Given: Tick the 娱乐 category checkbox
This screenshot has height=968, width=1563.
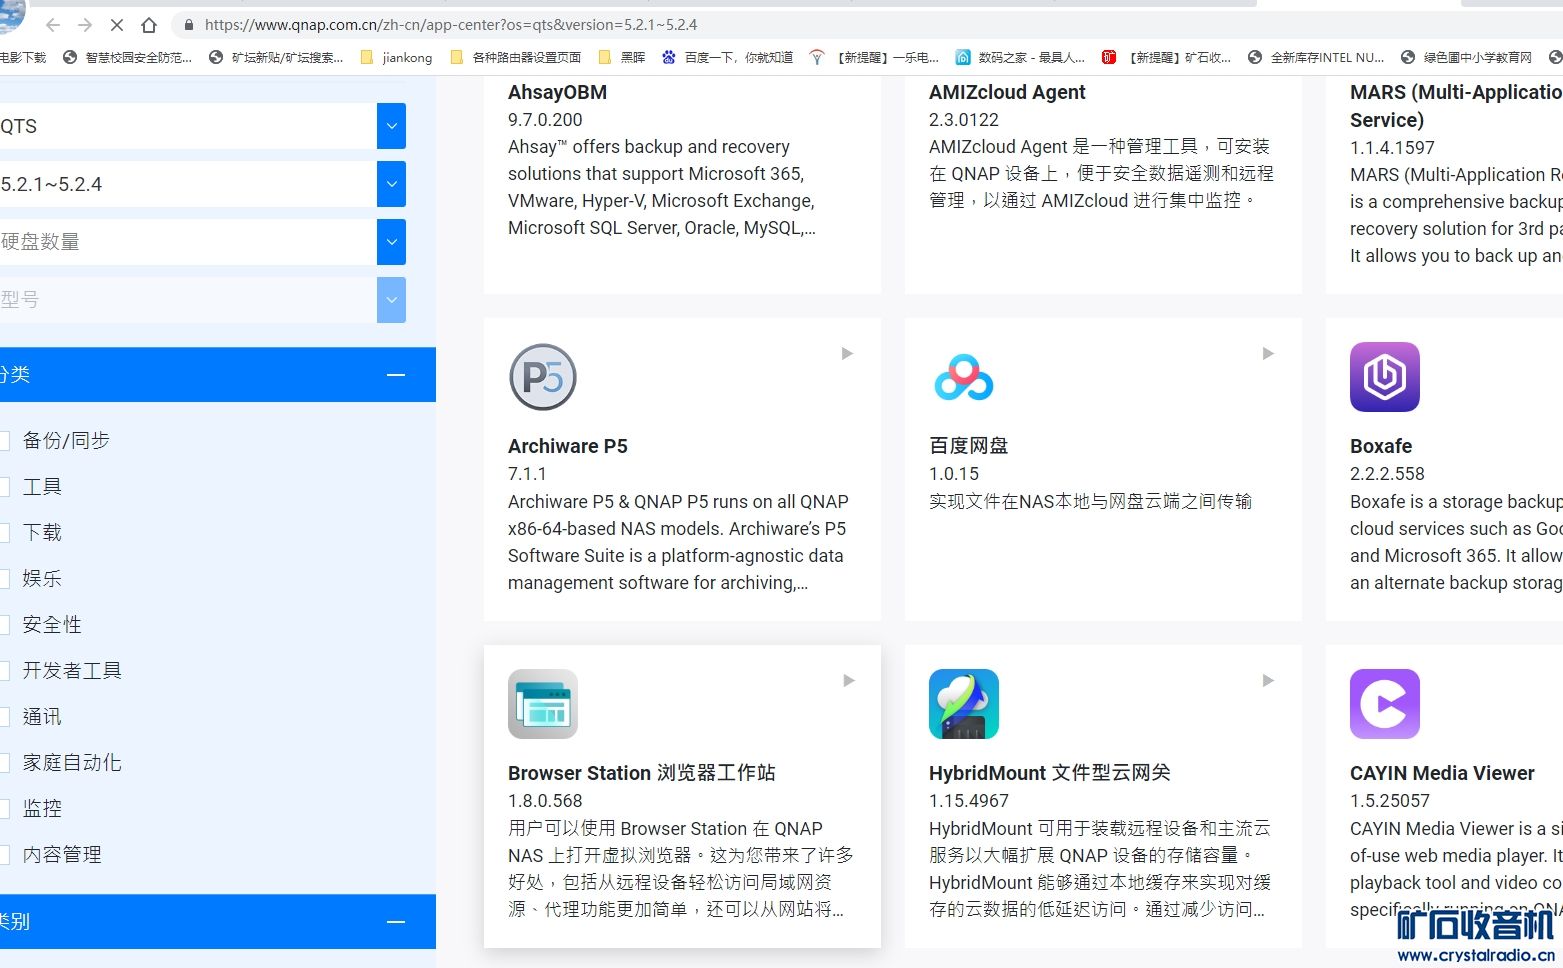Looking at the screenshot, I should point(4,579).
